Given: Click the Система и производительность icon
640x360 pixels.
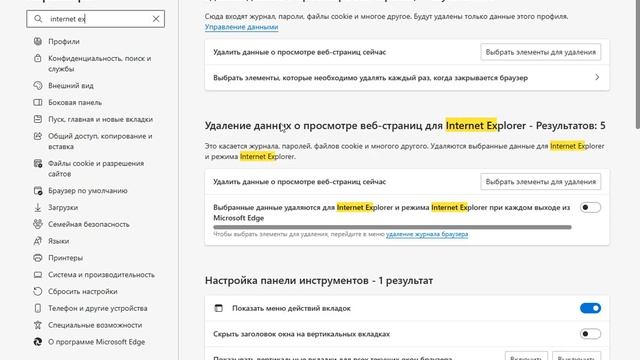Looking at the screenshot, I should click(38, 275).
